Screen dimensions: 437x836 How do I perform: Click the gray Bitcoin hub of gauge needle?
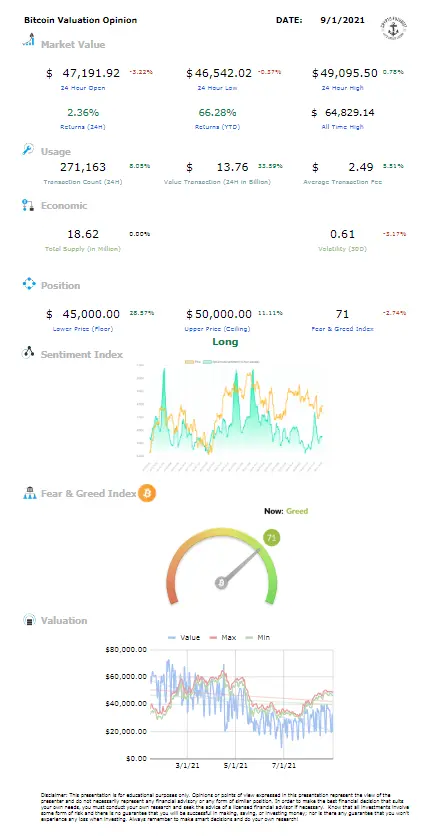click(x=221, y=583)
